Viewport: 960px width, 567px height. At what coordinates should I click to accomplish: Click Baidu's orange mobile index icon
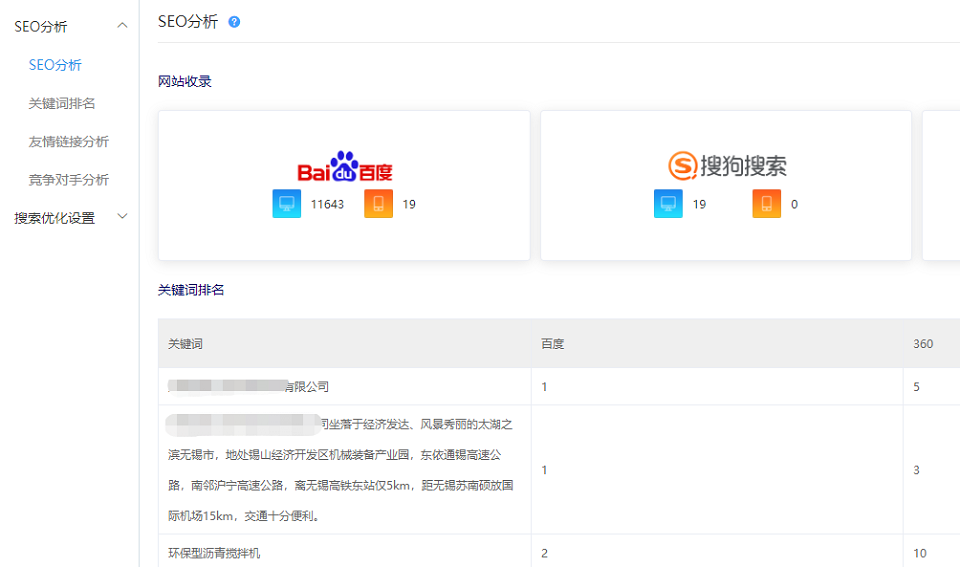point(378,204)
